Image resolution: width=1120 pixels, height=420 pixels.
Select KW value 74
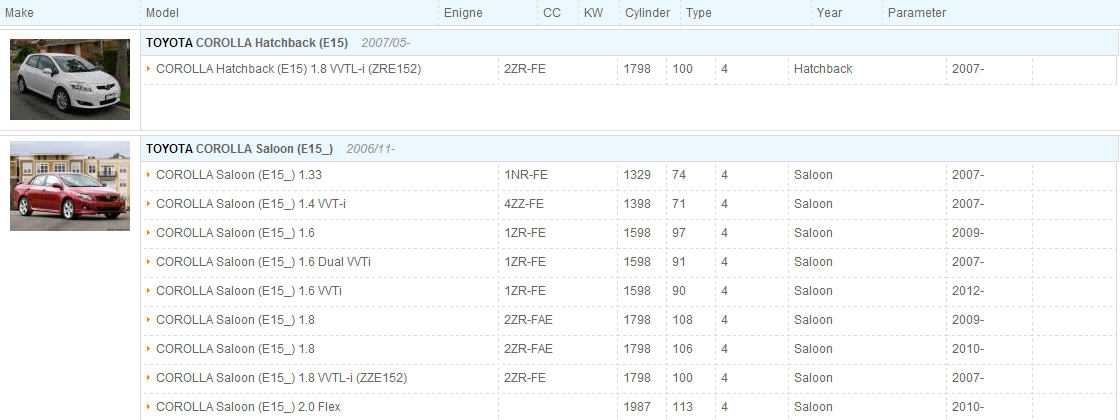tap(679, 175)
